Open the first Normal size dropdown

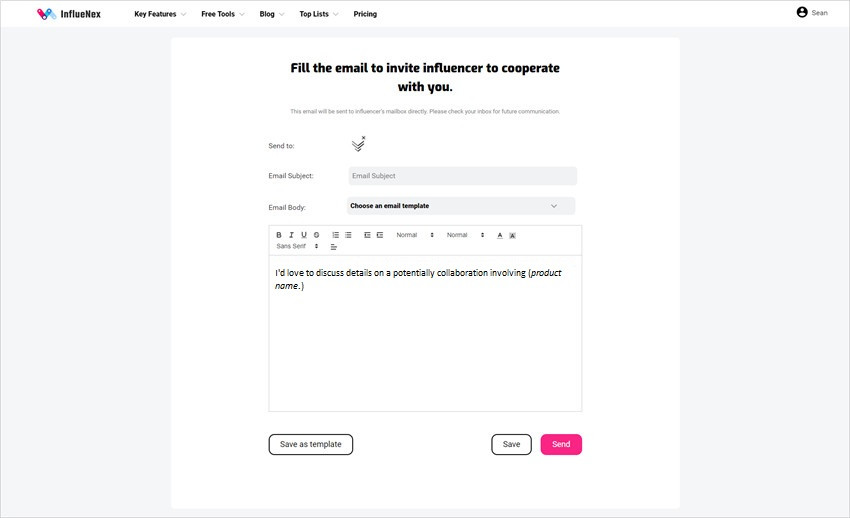415,235
